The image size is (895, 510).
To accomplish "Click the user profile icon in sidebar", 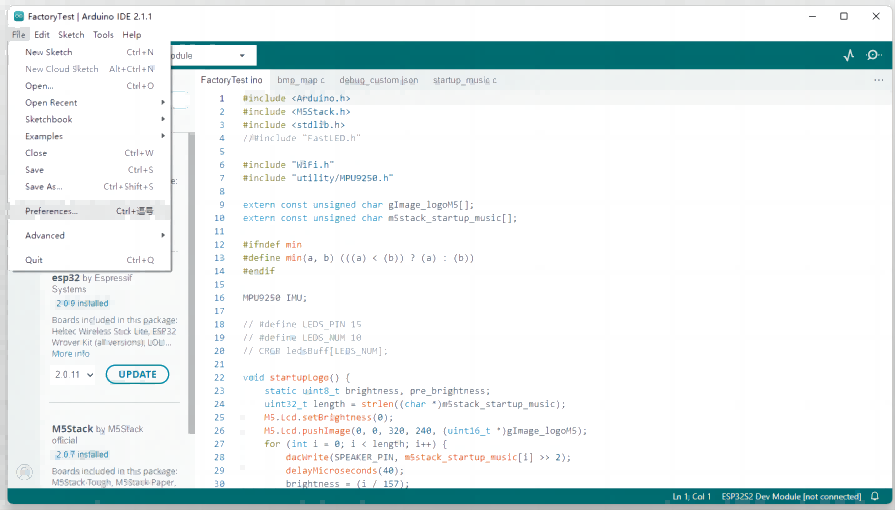I will 25,472.
